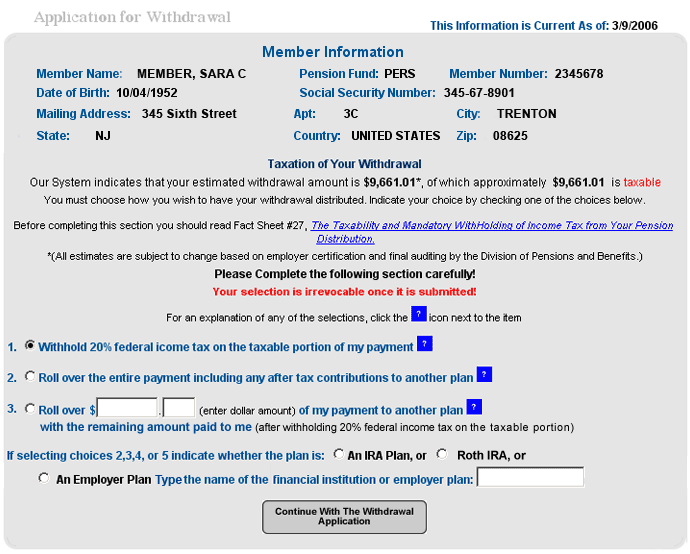
Task: Click country value UNITED STATES
Action: point(395,136)
